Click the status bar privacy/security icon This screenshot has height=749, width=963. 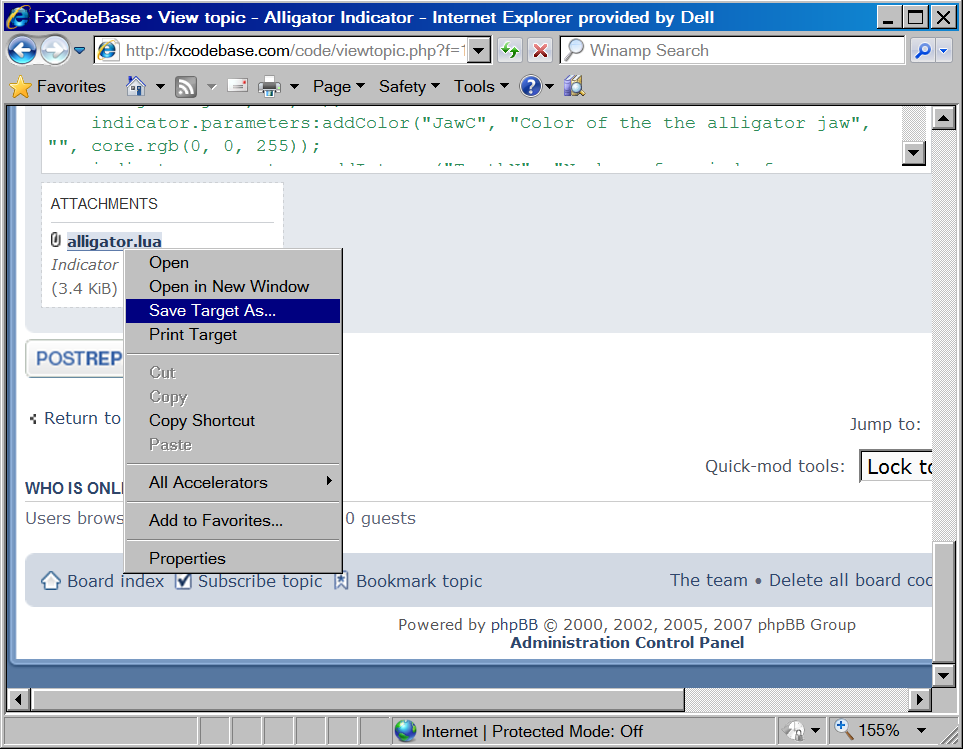[x=795, y=731]
